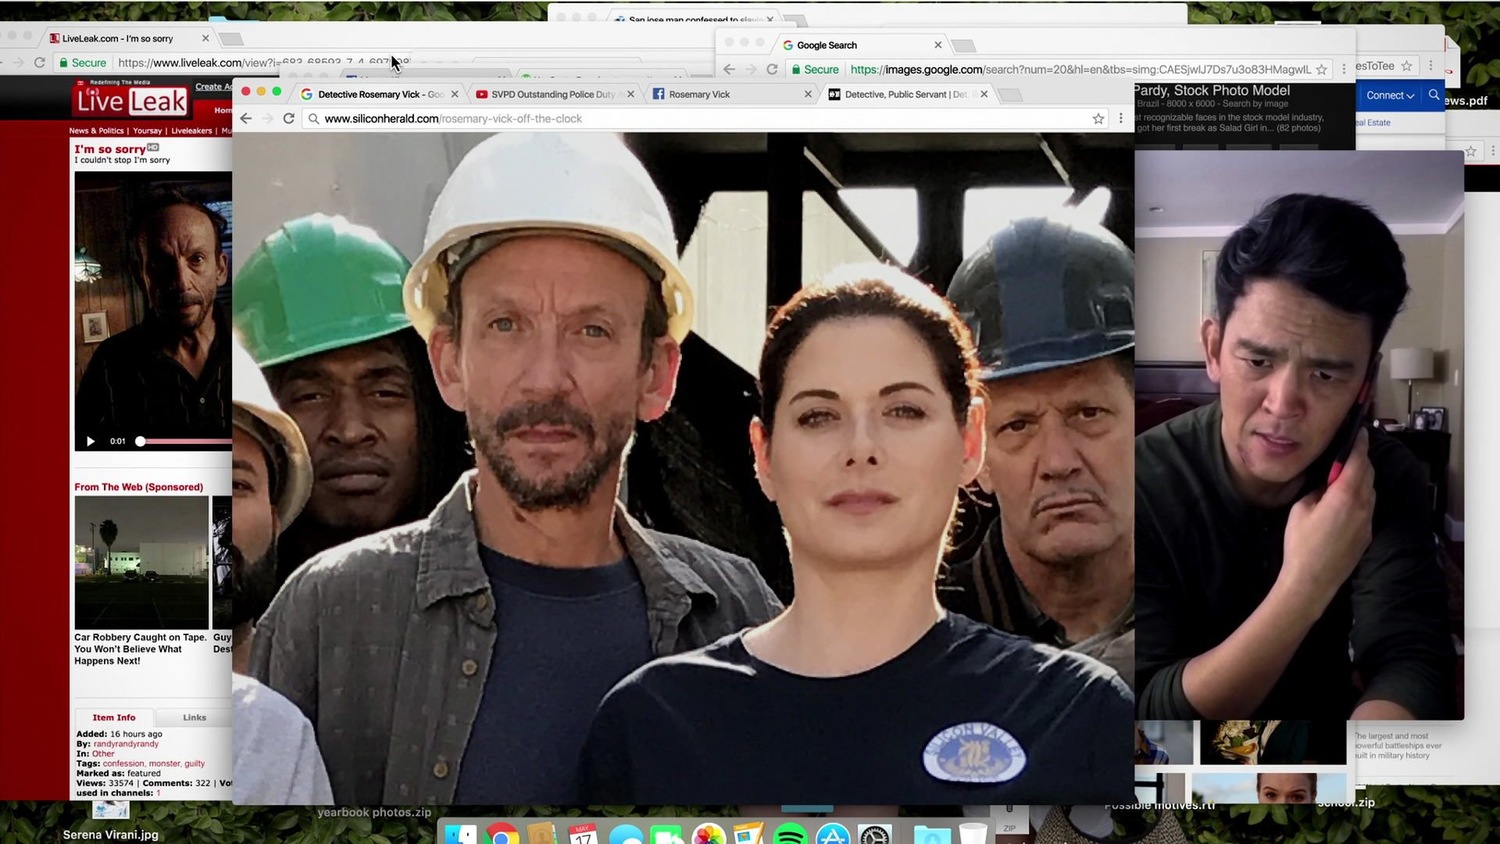Open Chrome menu in Google Images window
Image resolution: width=1500 pixels, height=844 pixels.
tap(1344, 69)
